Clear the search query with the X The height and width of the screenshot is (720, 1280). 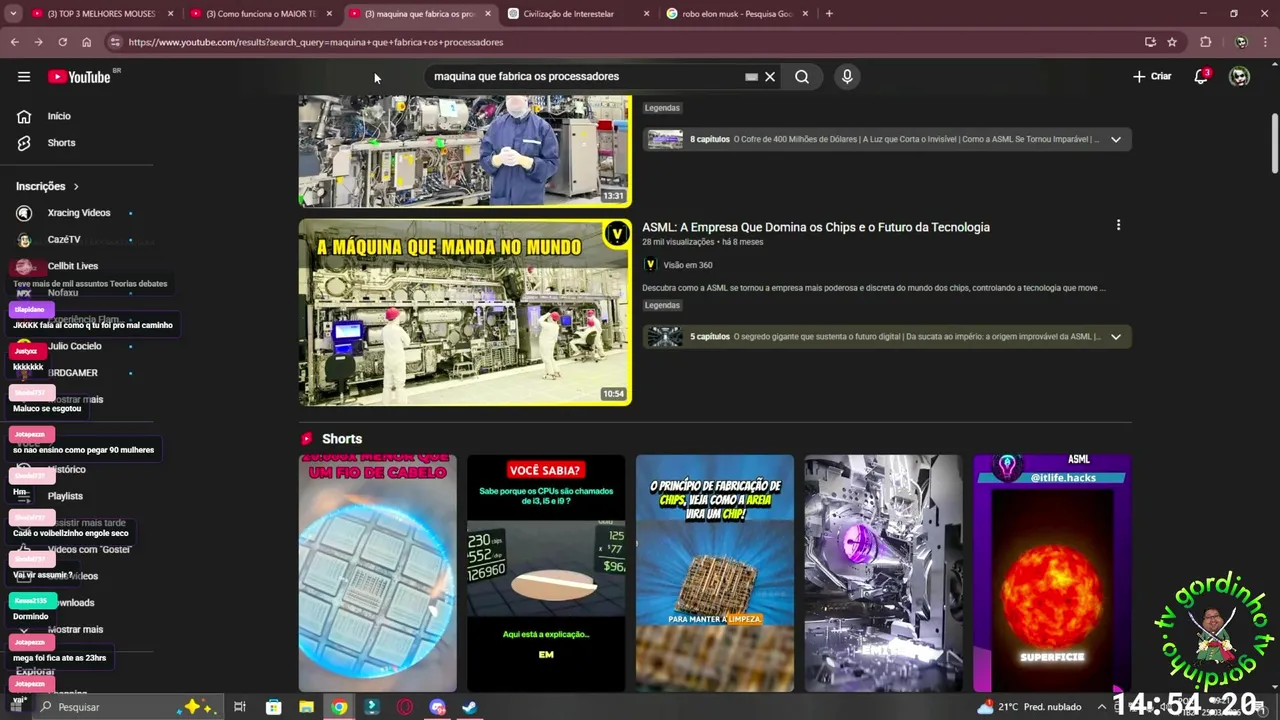coord(770,77)
